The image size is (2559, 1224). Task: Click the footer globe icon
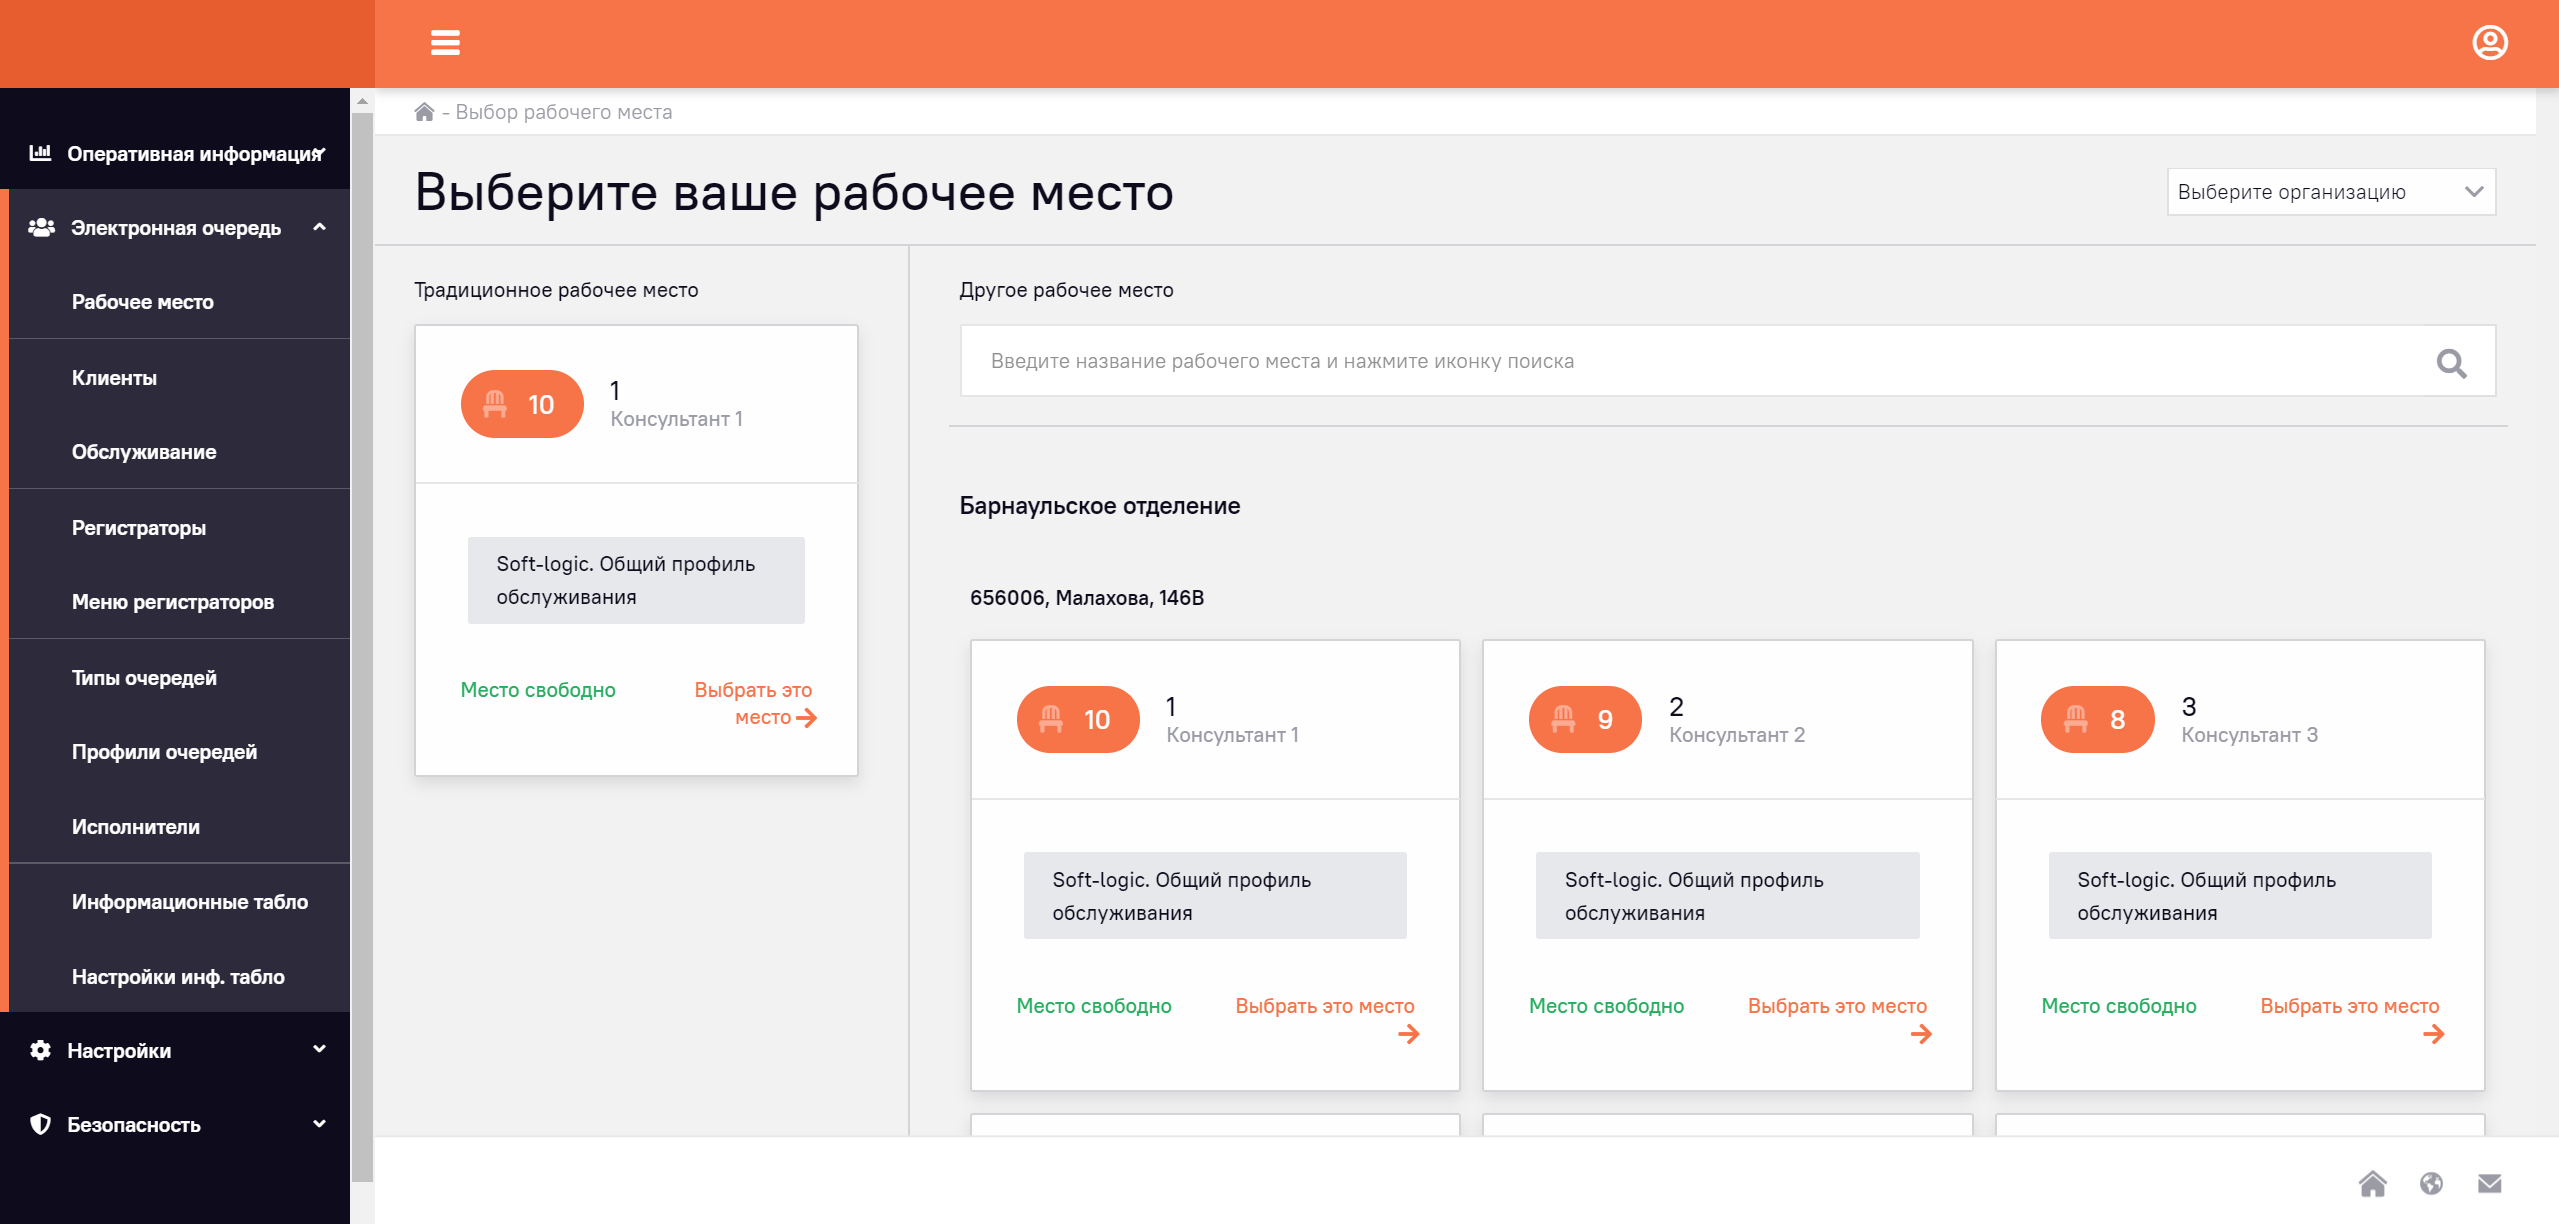[2431, 1184]
